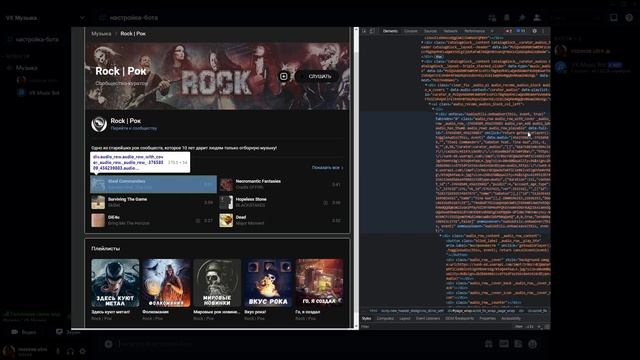The image size is (640, 360).
Task: Switch to the Network tab in DevTools
Action: 450,31
